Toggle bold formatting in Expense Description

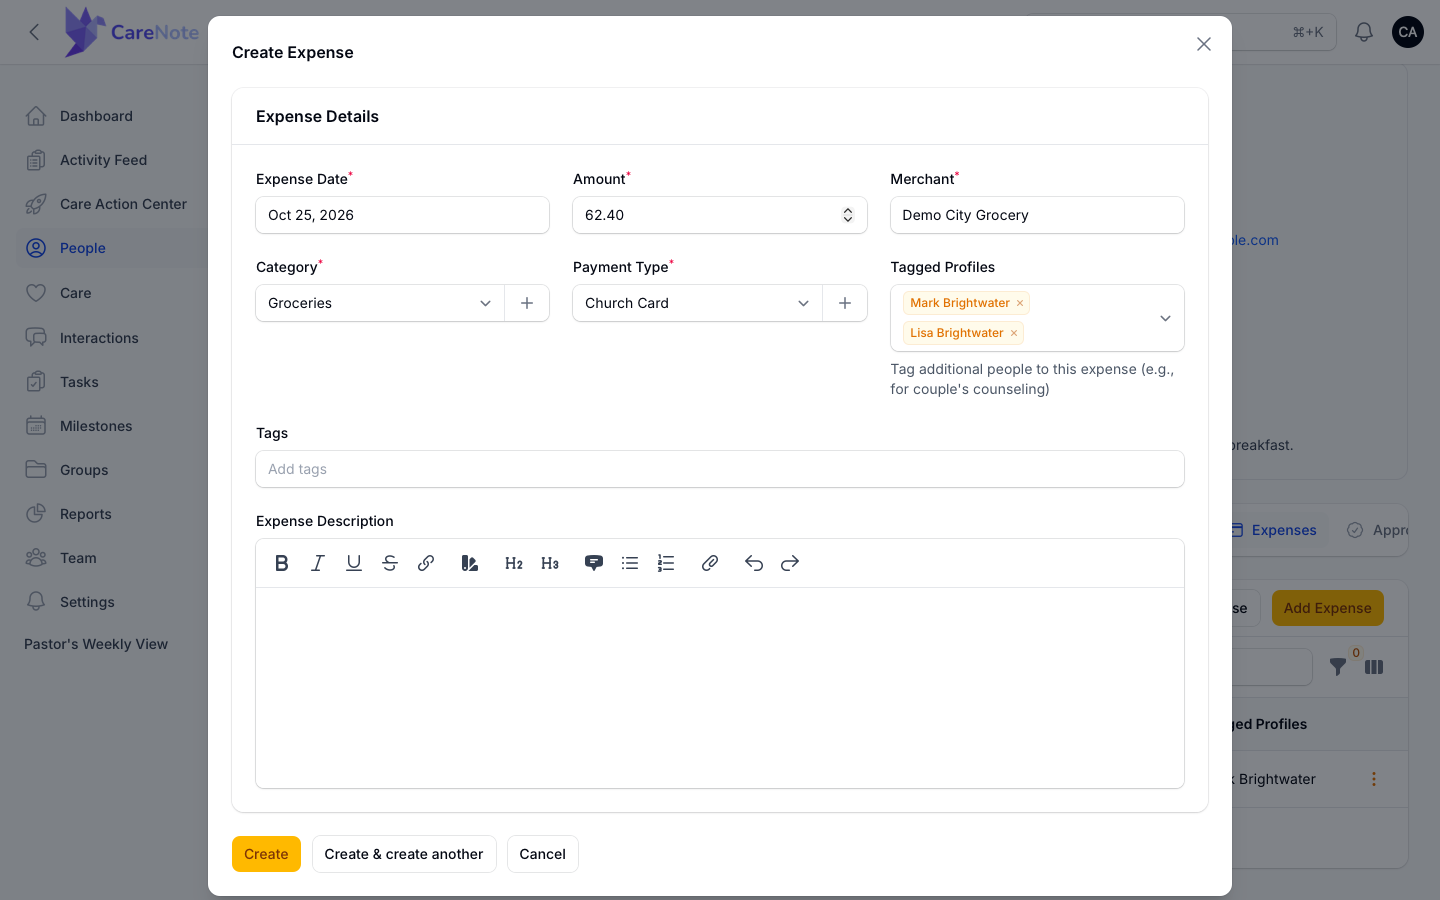(x=282, y=563)
